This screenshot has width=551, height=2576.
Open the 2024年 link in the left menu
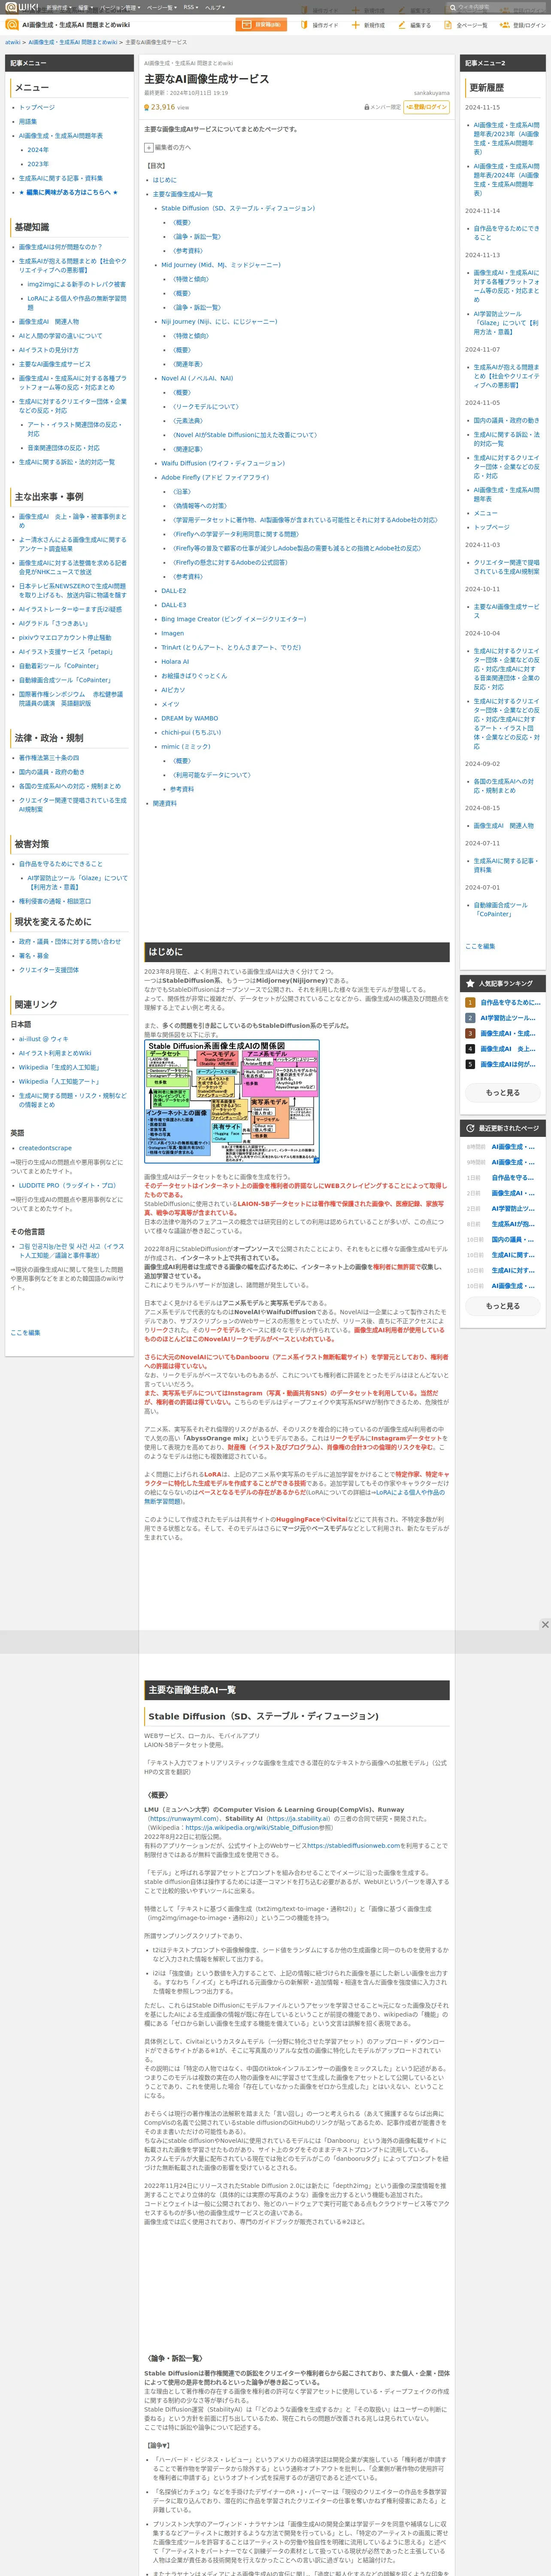[x=38, y=149]
